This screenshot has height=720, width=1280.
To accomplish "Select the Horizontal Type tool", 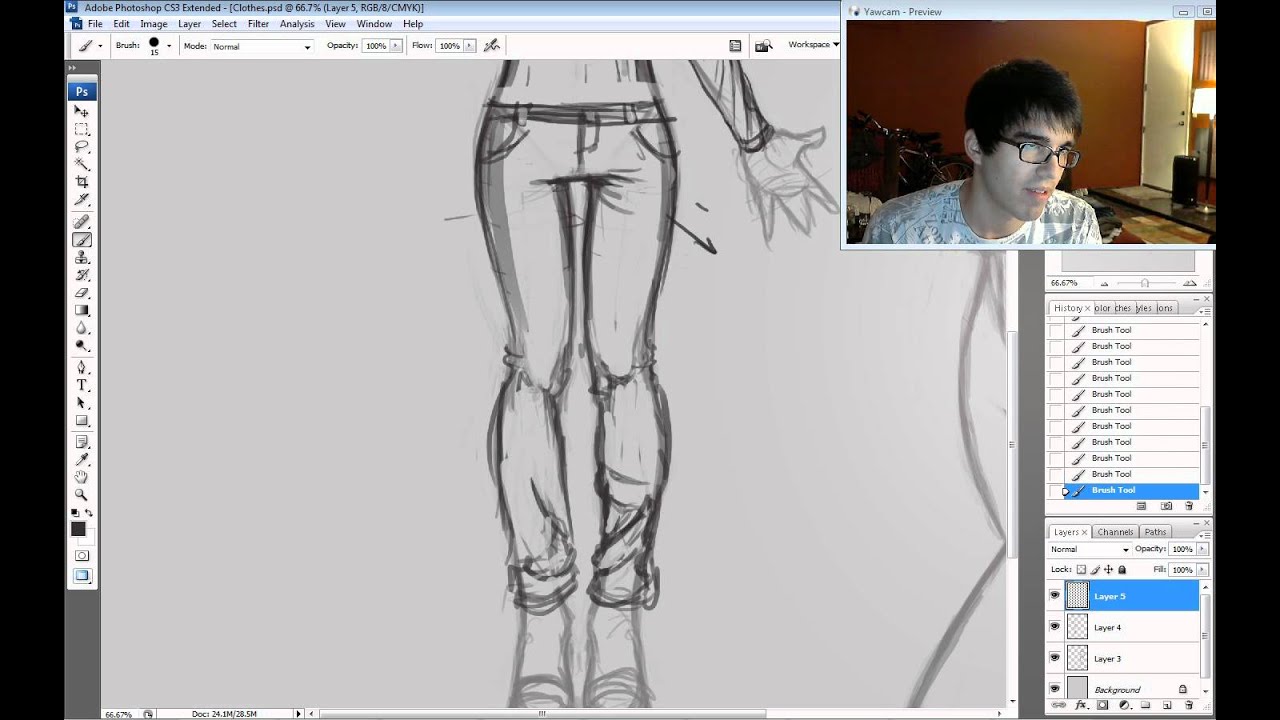I will pyautogui.click(x=82, y=386).
